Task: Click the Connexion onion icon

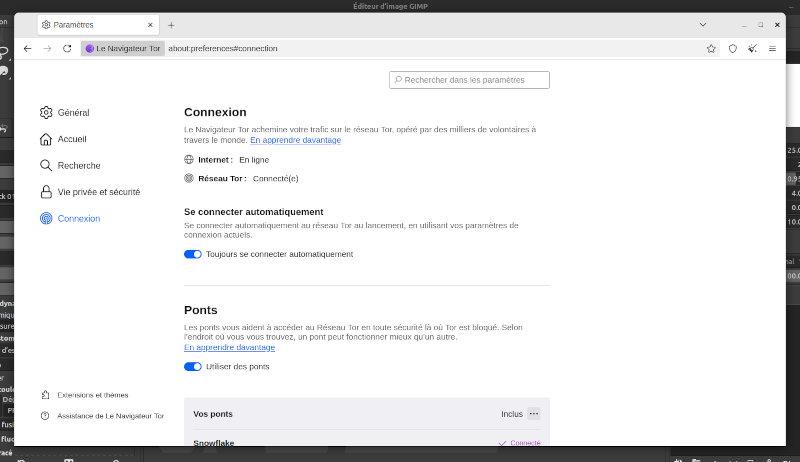Action: 46,218
